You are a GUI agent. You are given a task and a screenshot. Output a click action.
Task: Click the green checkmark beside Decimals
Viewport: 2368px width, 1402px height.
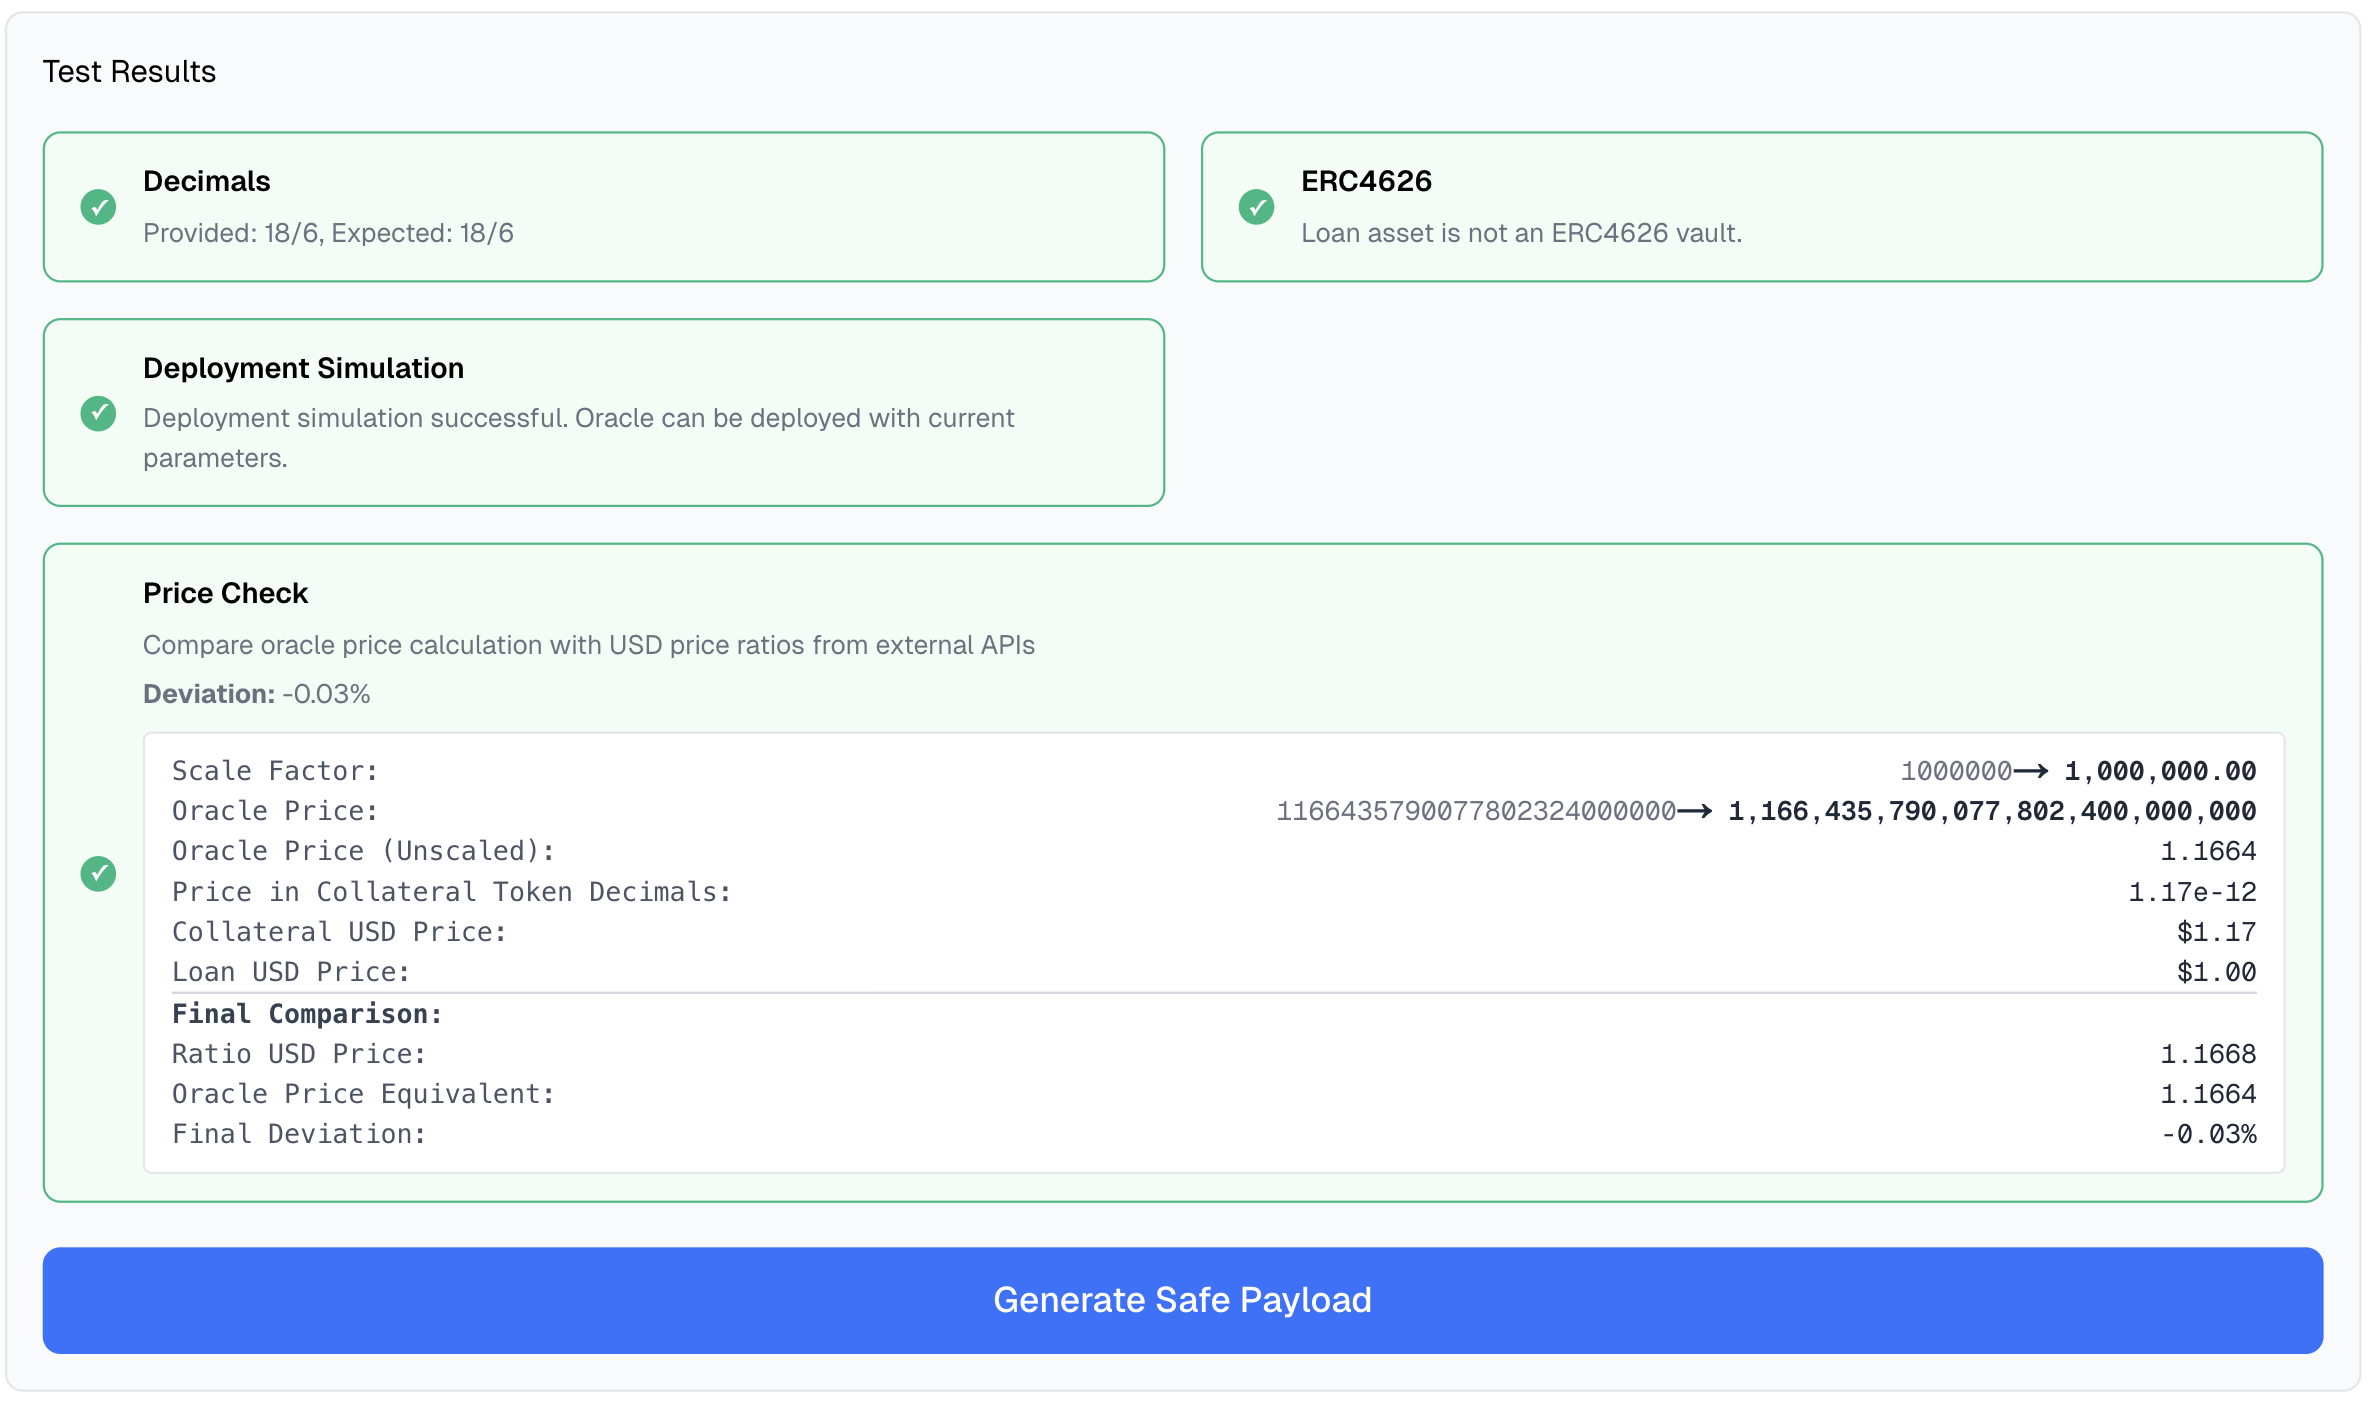point(98,207)
